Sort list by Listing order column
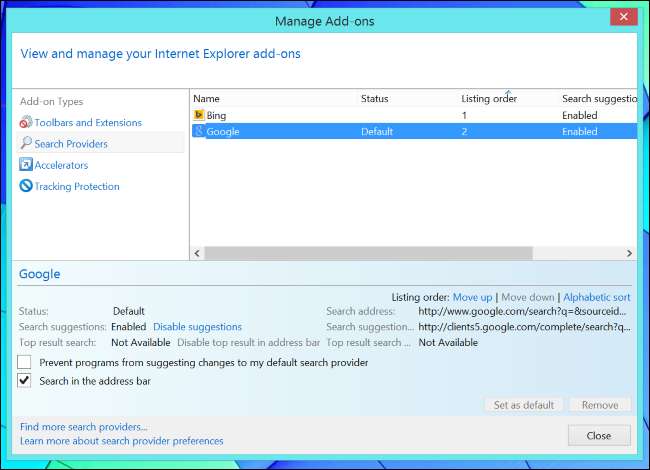 (489, 99)
